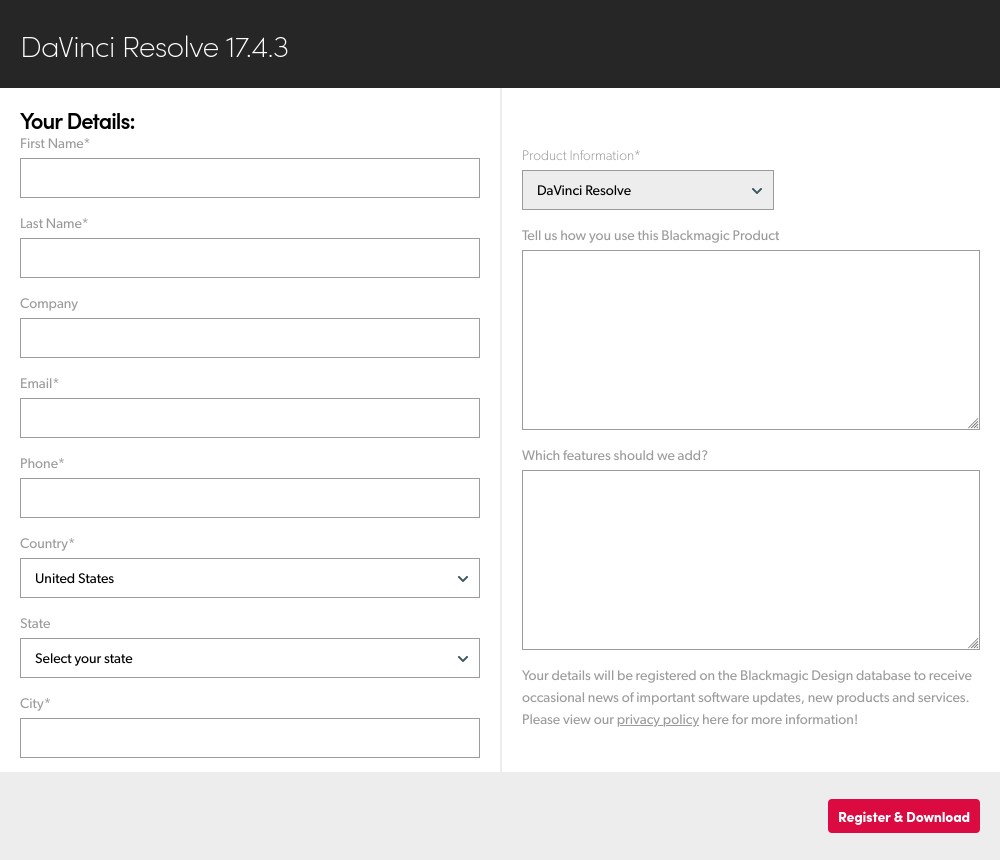Click inside the City field

[x=250, y=738]
